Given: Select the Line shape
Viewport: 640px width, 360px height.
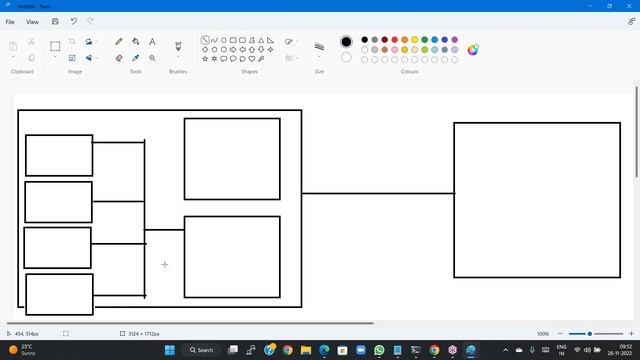Looking at the screenshot, I should [x=205, y=40].
